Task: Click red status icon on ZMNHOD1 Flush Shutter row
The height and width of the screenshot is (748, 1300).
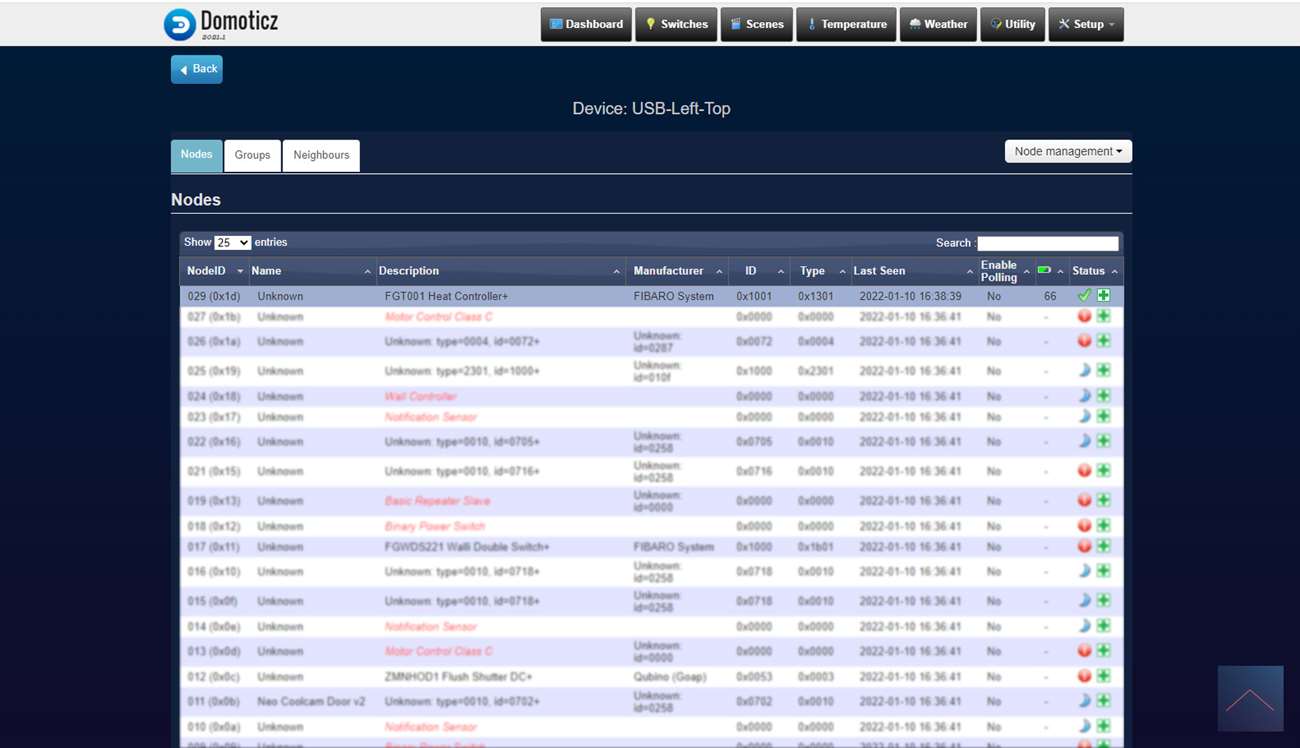Action: (x=1084, y=676)
